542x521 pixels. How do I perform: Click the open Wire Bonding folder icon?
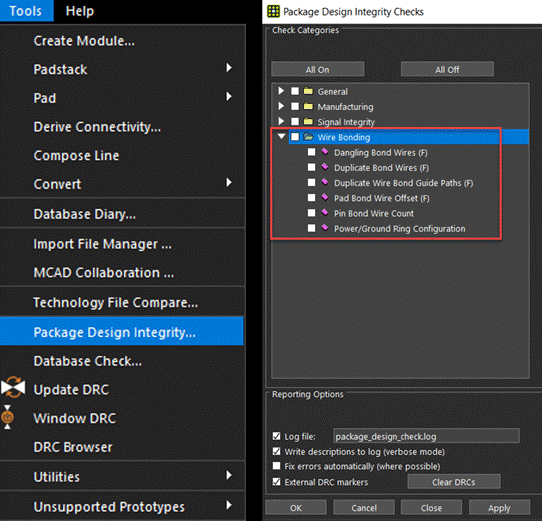pos(308,137)
